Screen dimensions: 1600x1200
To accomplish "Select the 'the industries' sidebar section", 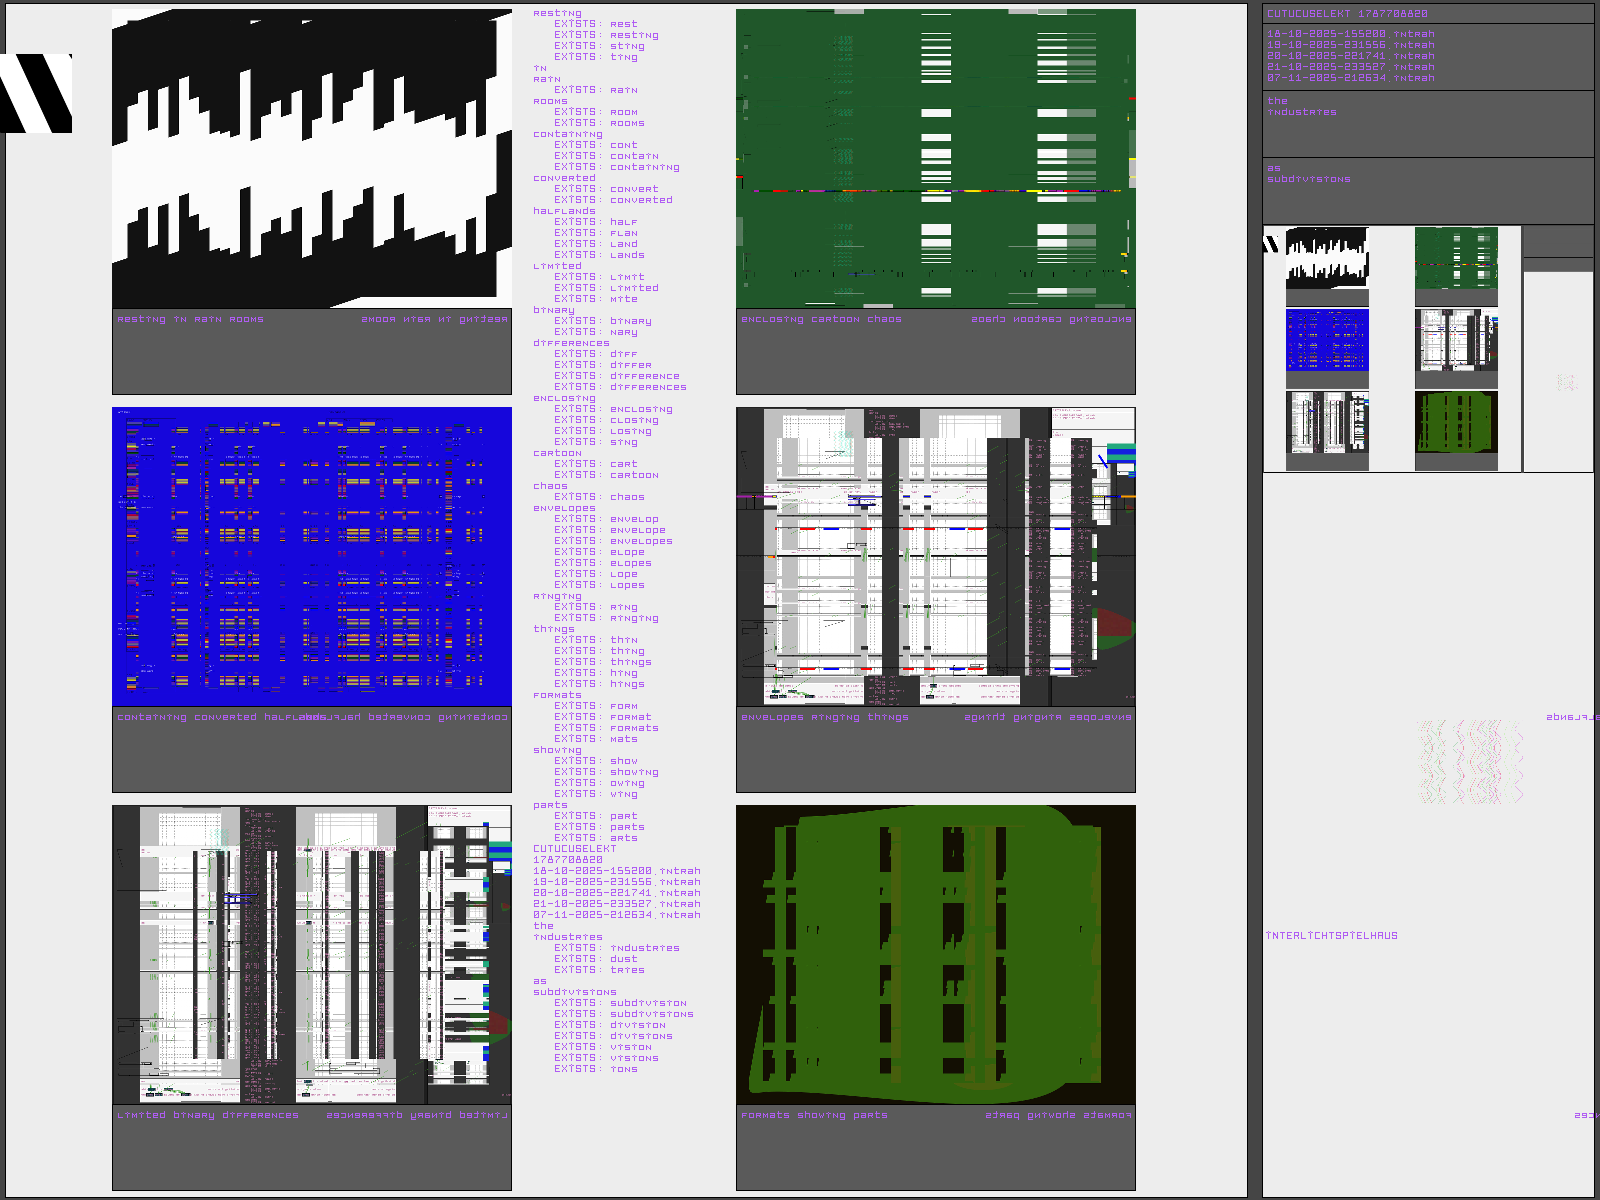I will 1301,107.
